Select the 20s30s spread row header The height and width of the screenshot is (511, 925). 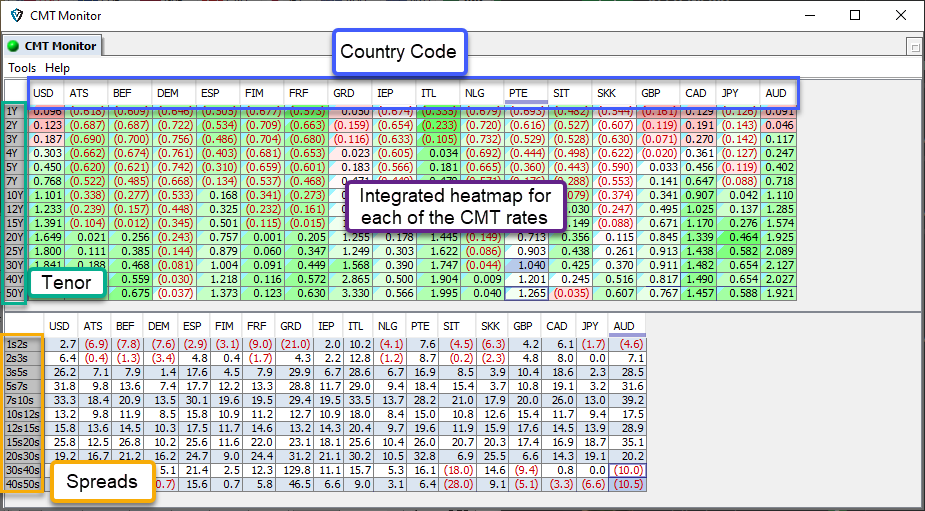pyautogui.click(x=23, y=456)
